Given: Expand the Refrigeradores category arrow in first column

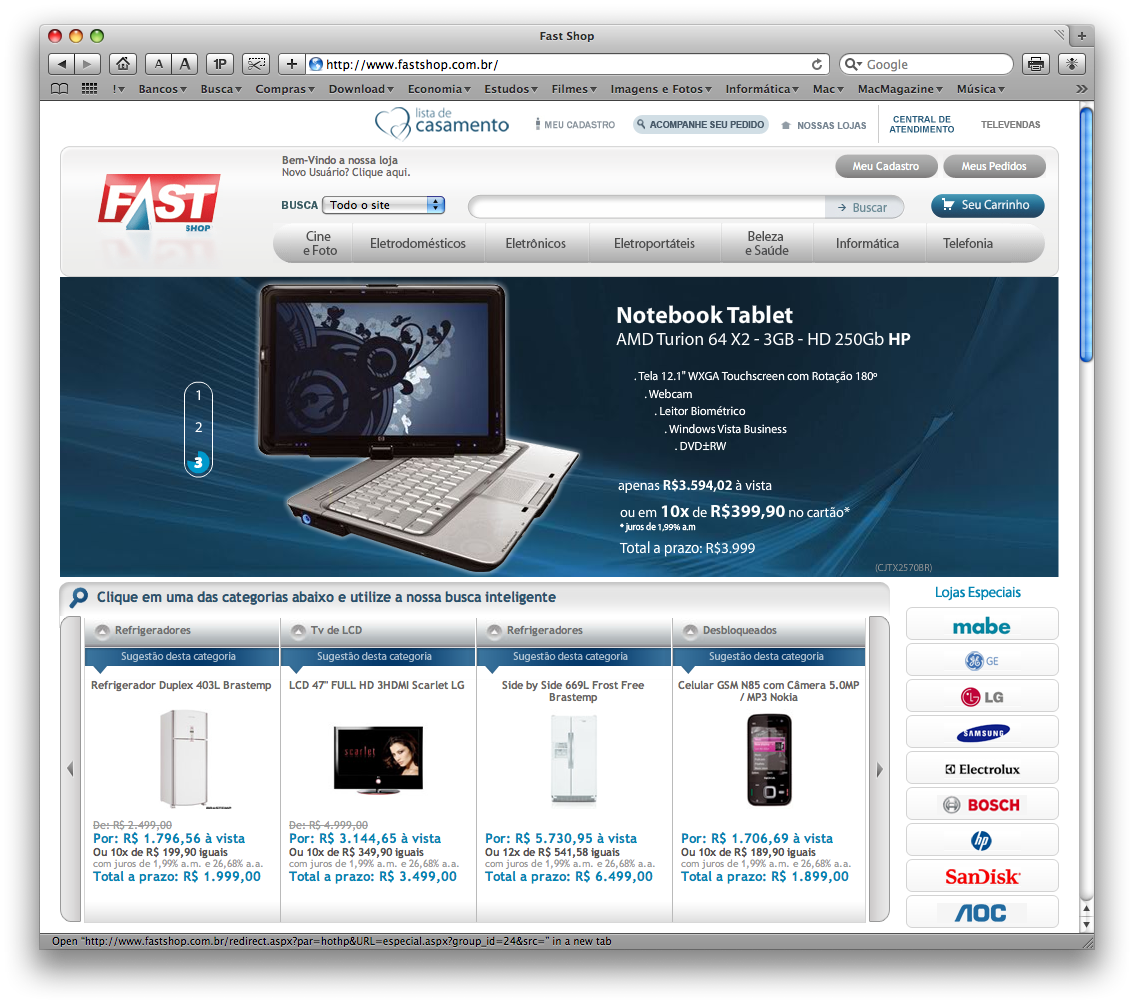Looking at the screenshot, I should click(x=100, y=631).
